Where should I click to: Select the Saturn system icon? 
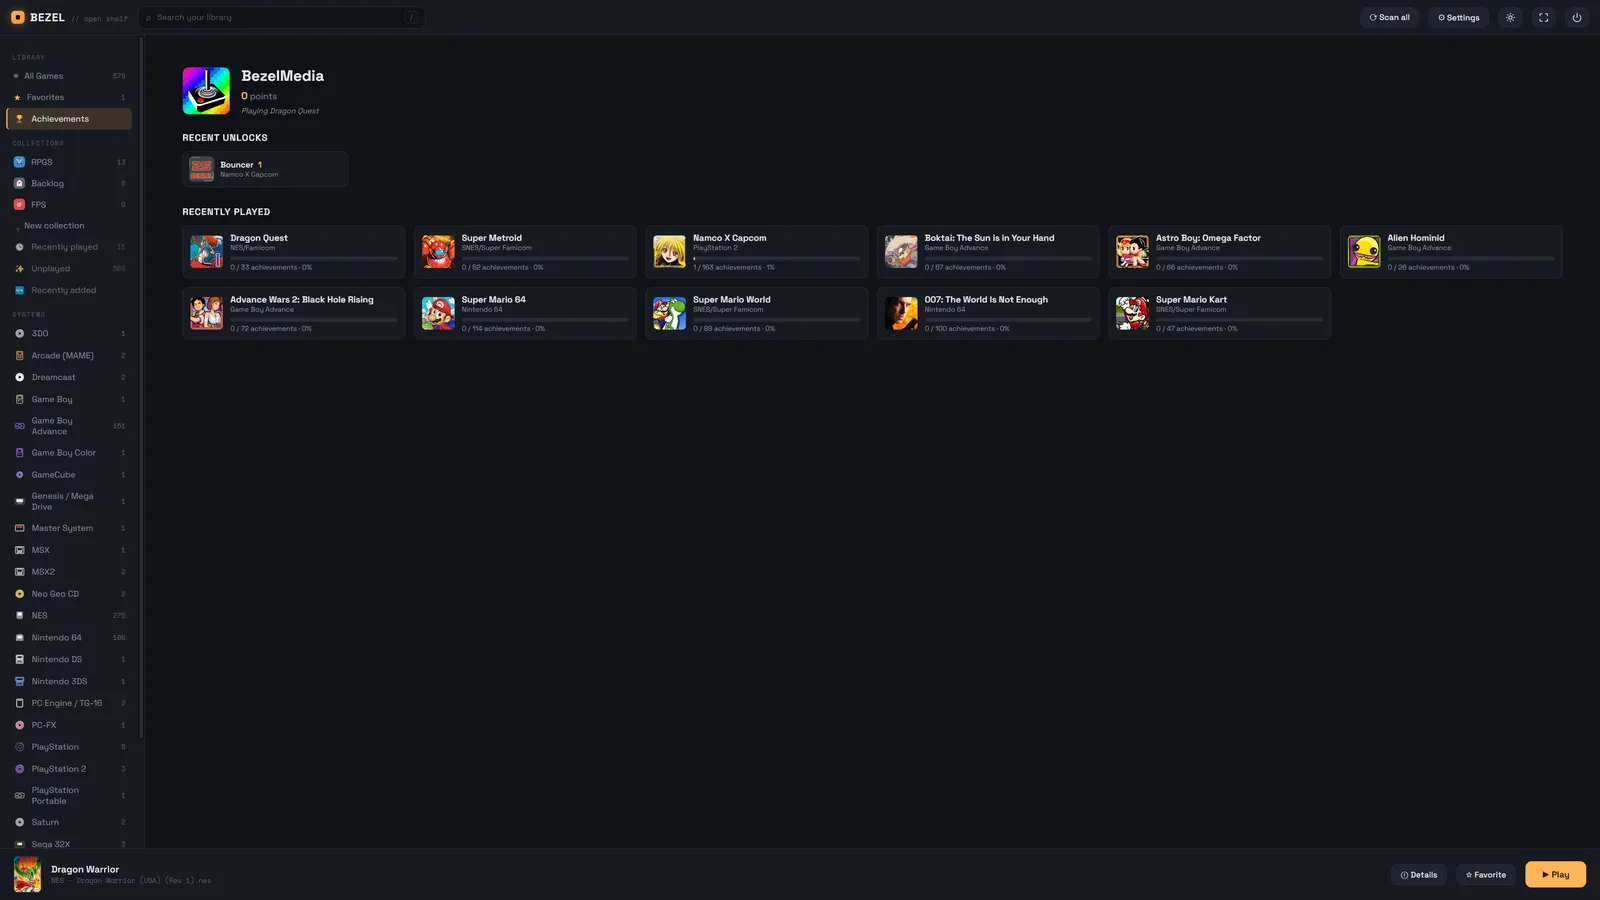19,822
